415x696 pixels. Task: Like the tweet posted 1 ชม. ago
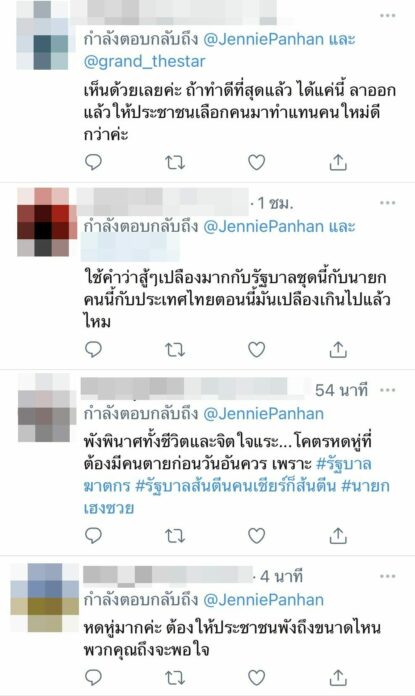[257, 350]
